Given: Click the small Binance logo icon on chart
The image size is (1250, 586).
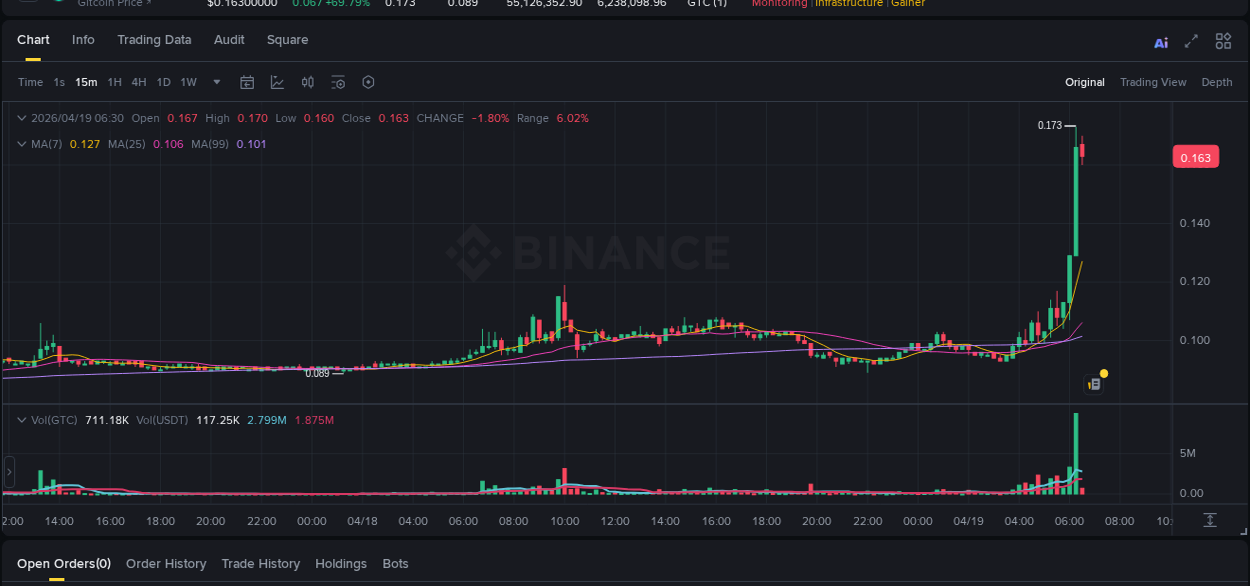Looking at the screenshot, I should tap(1092, 383).
